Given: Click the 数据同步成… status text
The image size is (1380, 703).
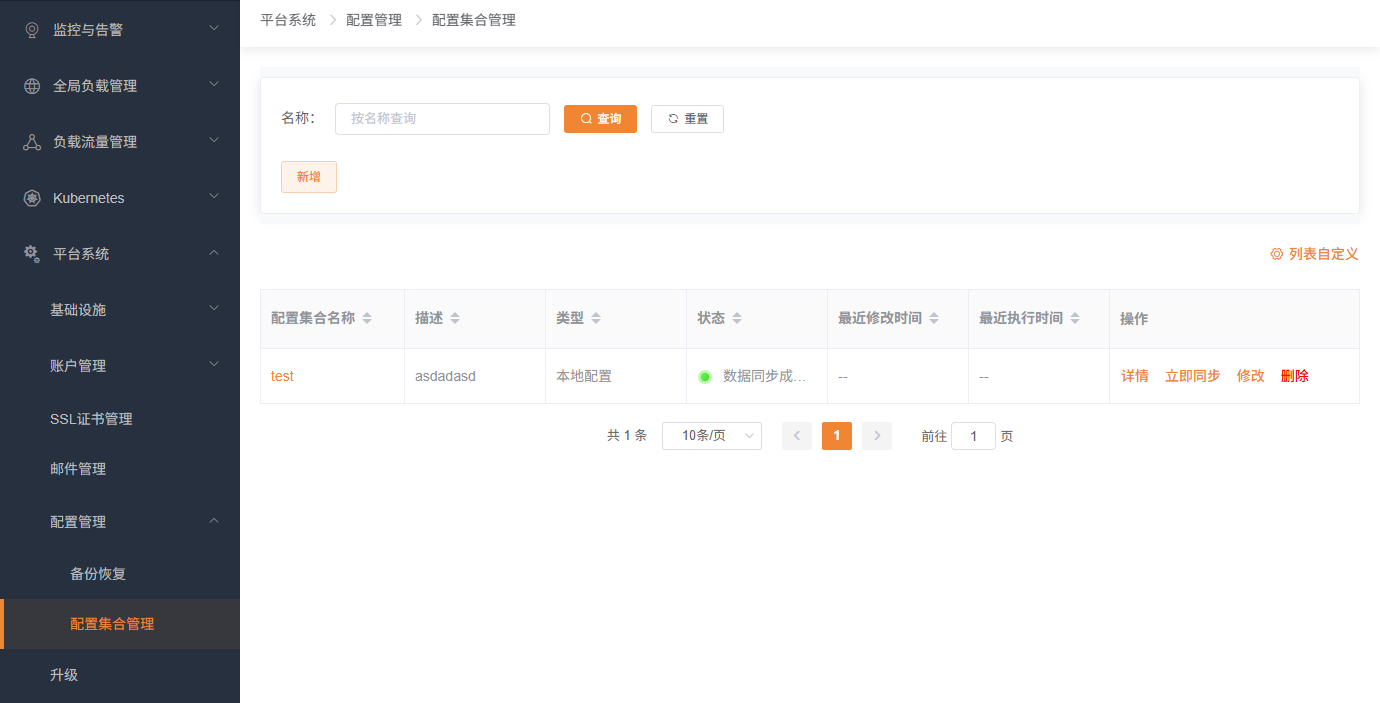Looking at the screenshot, I should tap(765, 376).
